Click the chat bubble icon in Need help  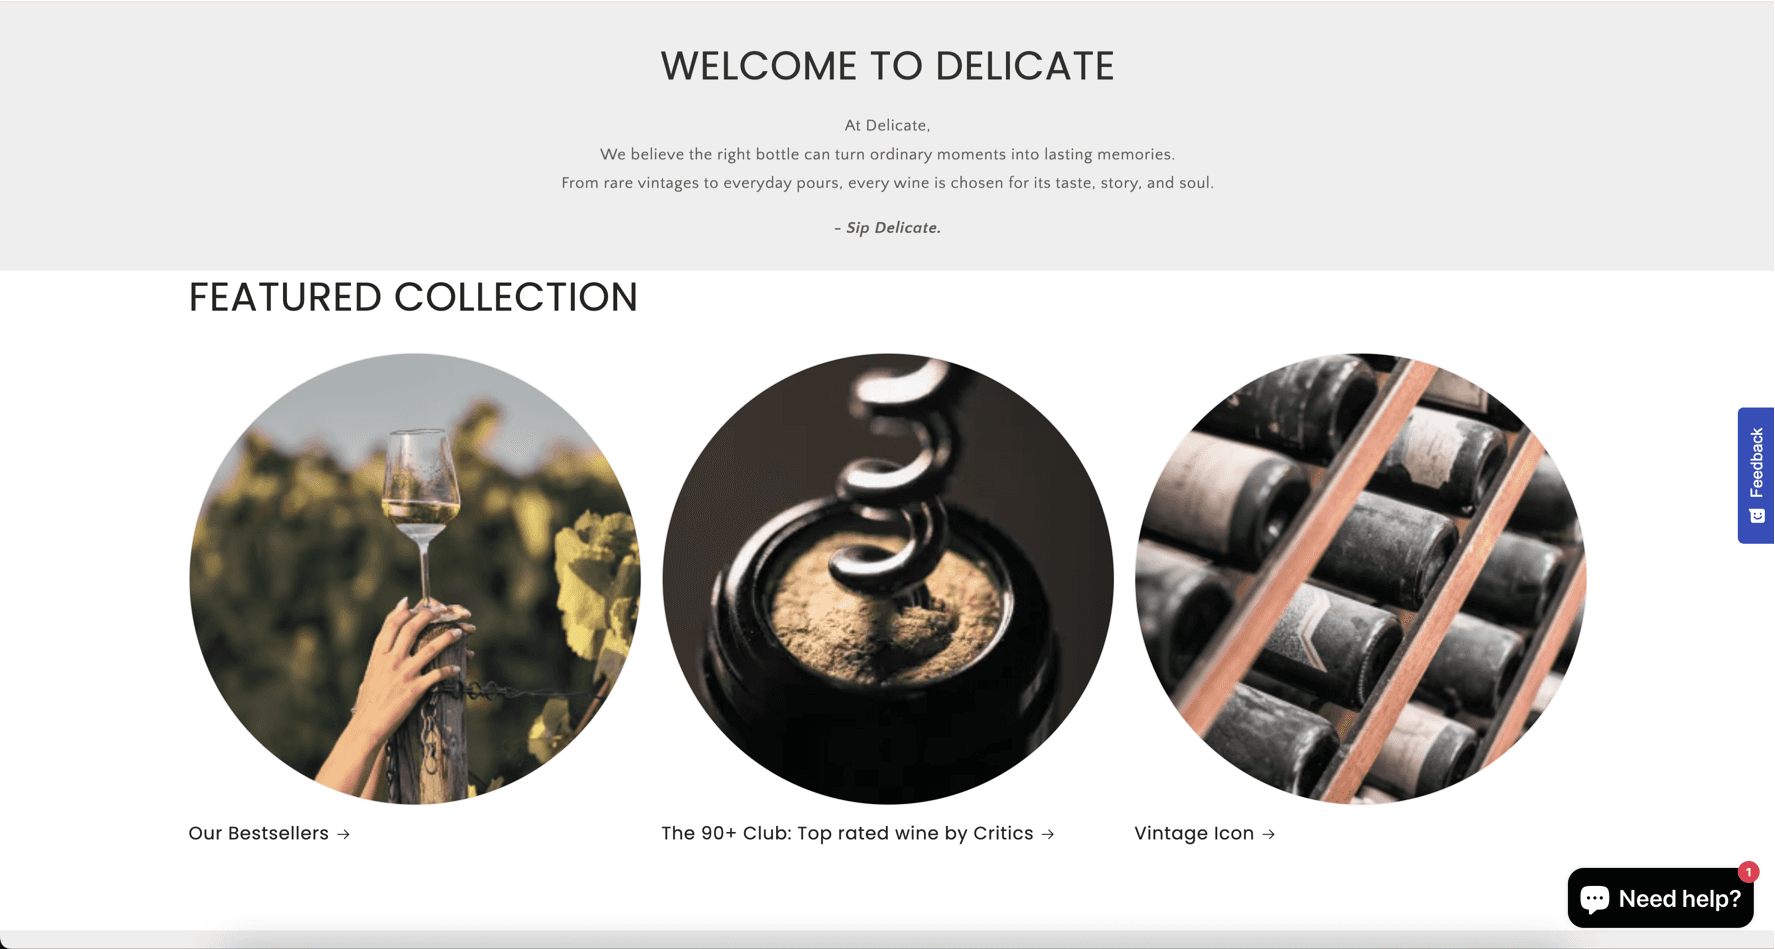[x=1594, y=898]
